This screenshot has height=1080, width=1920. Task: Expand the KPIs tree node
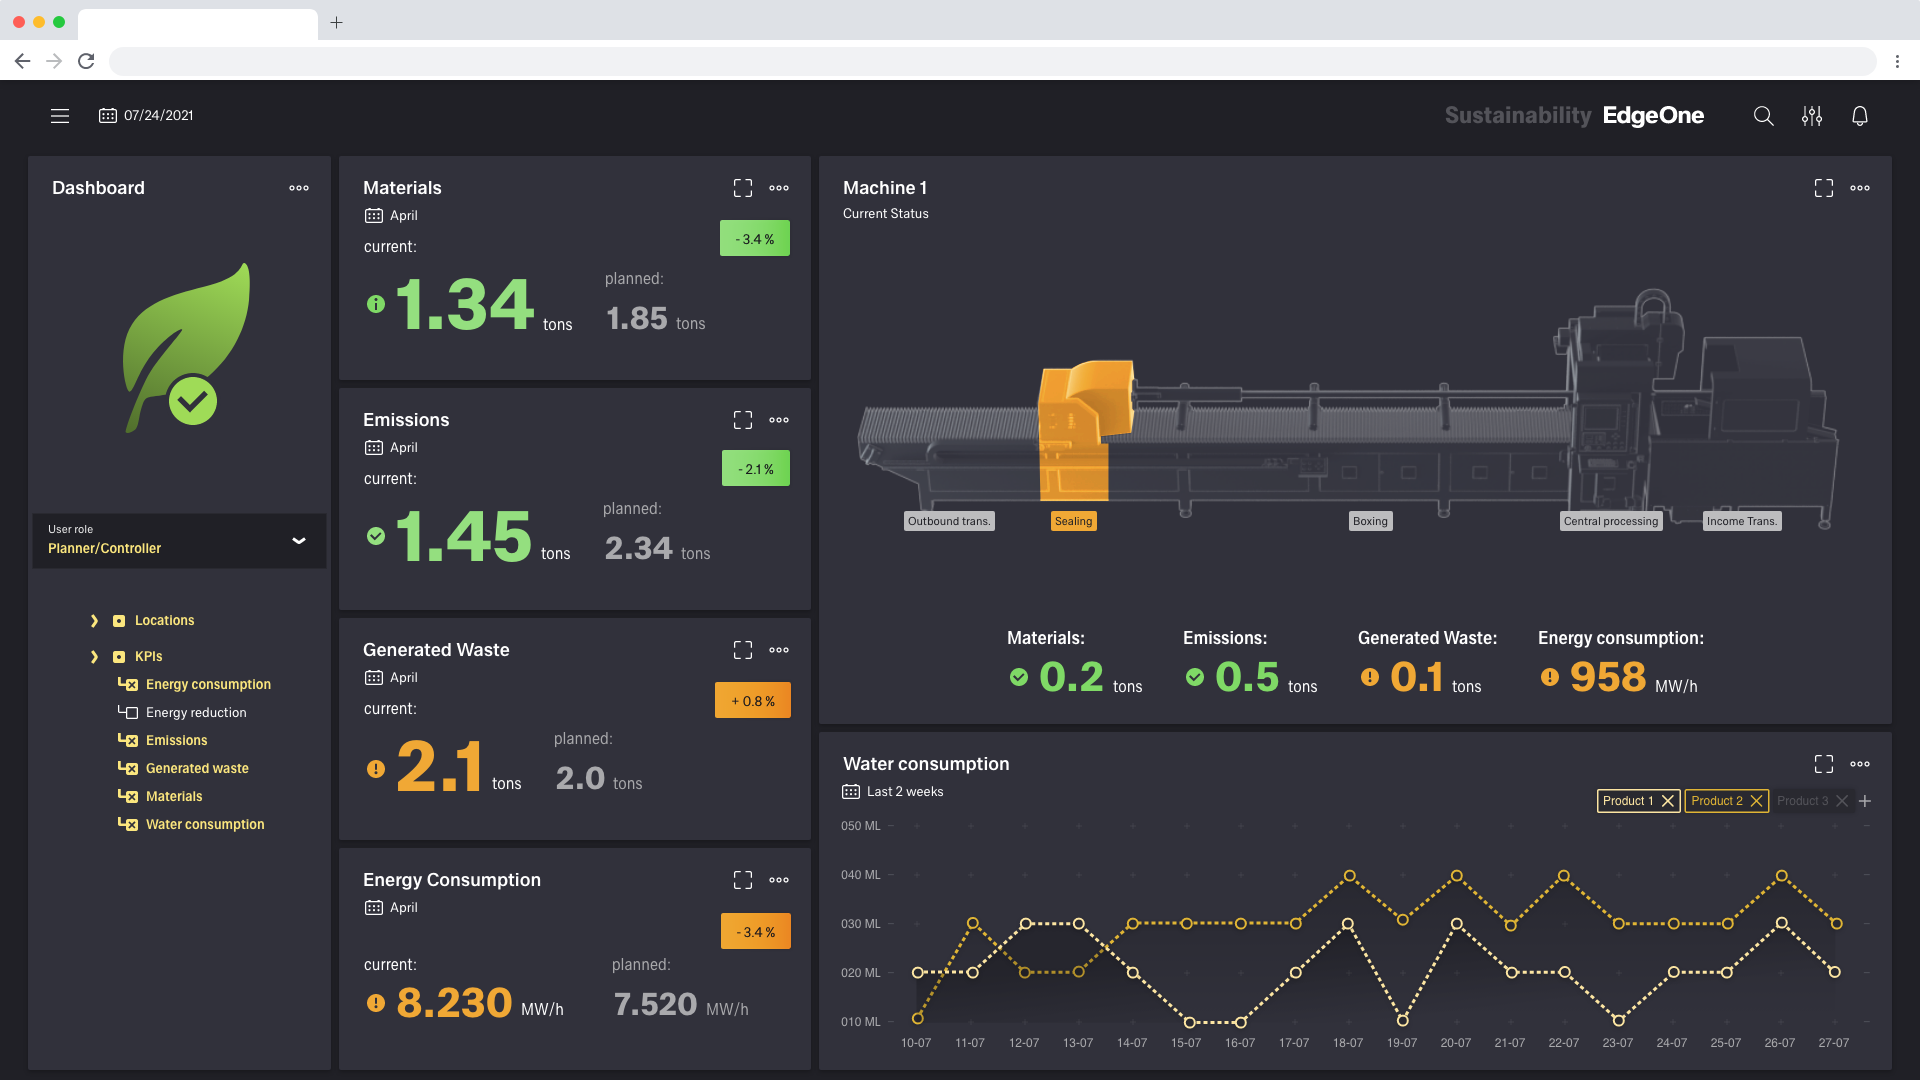click(94, 657)
